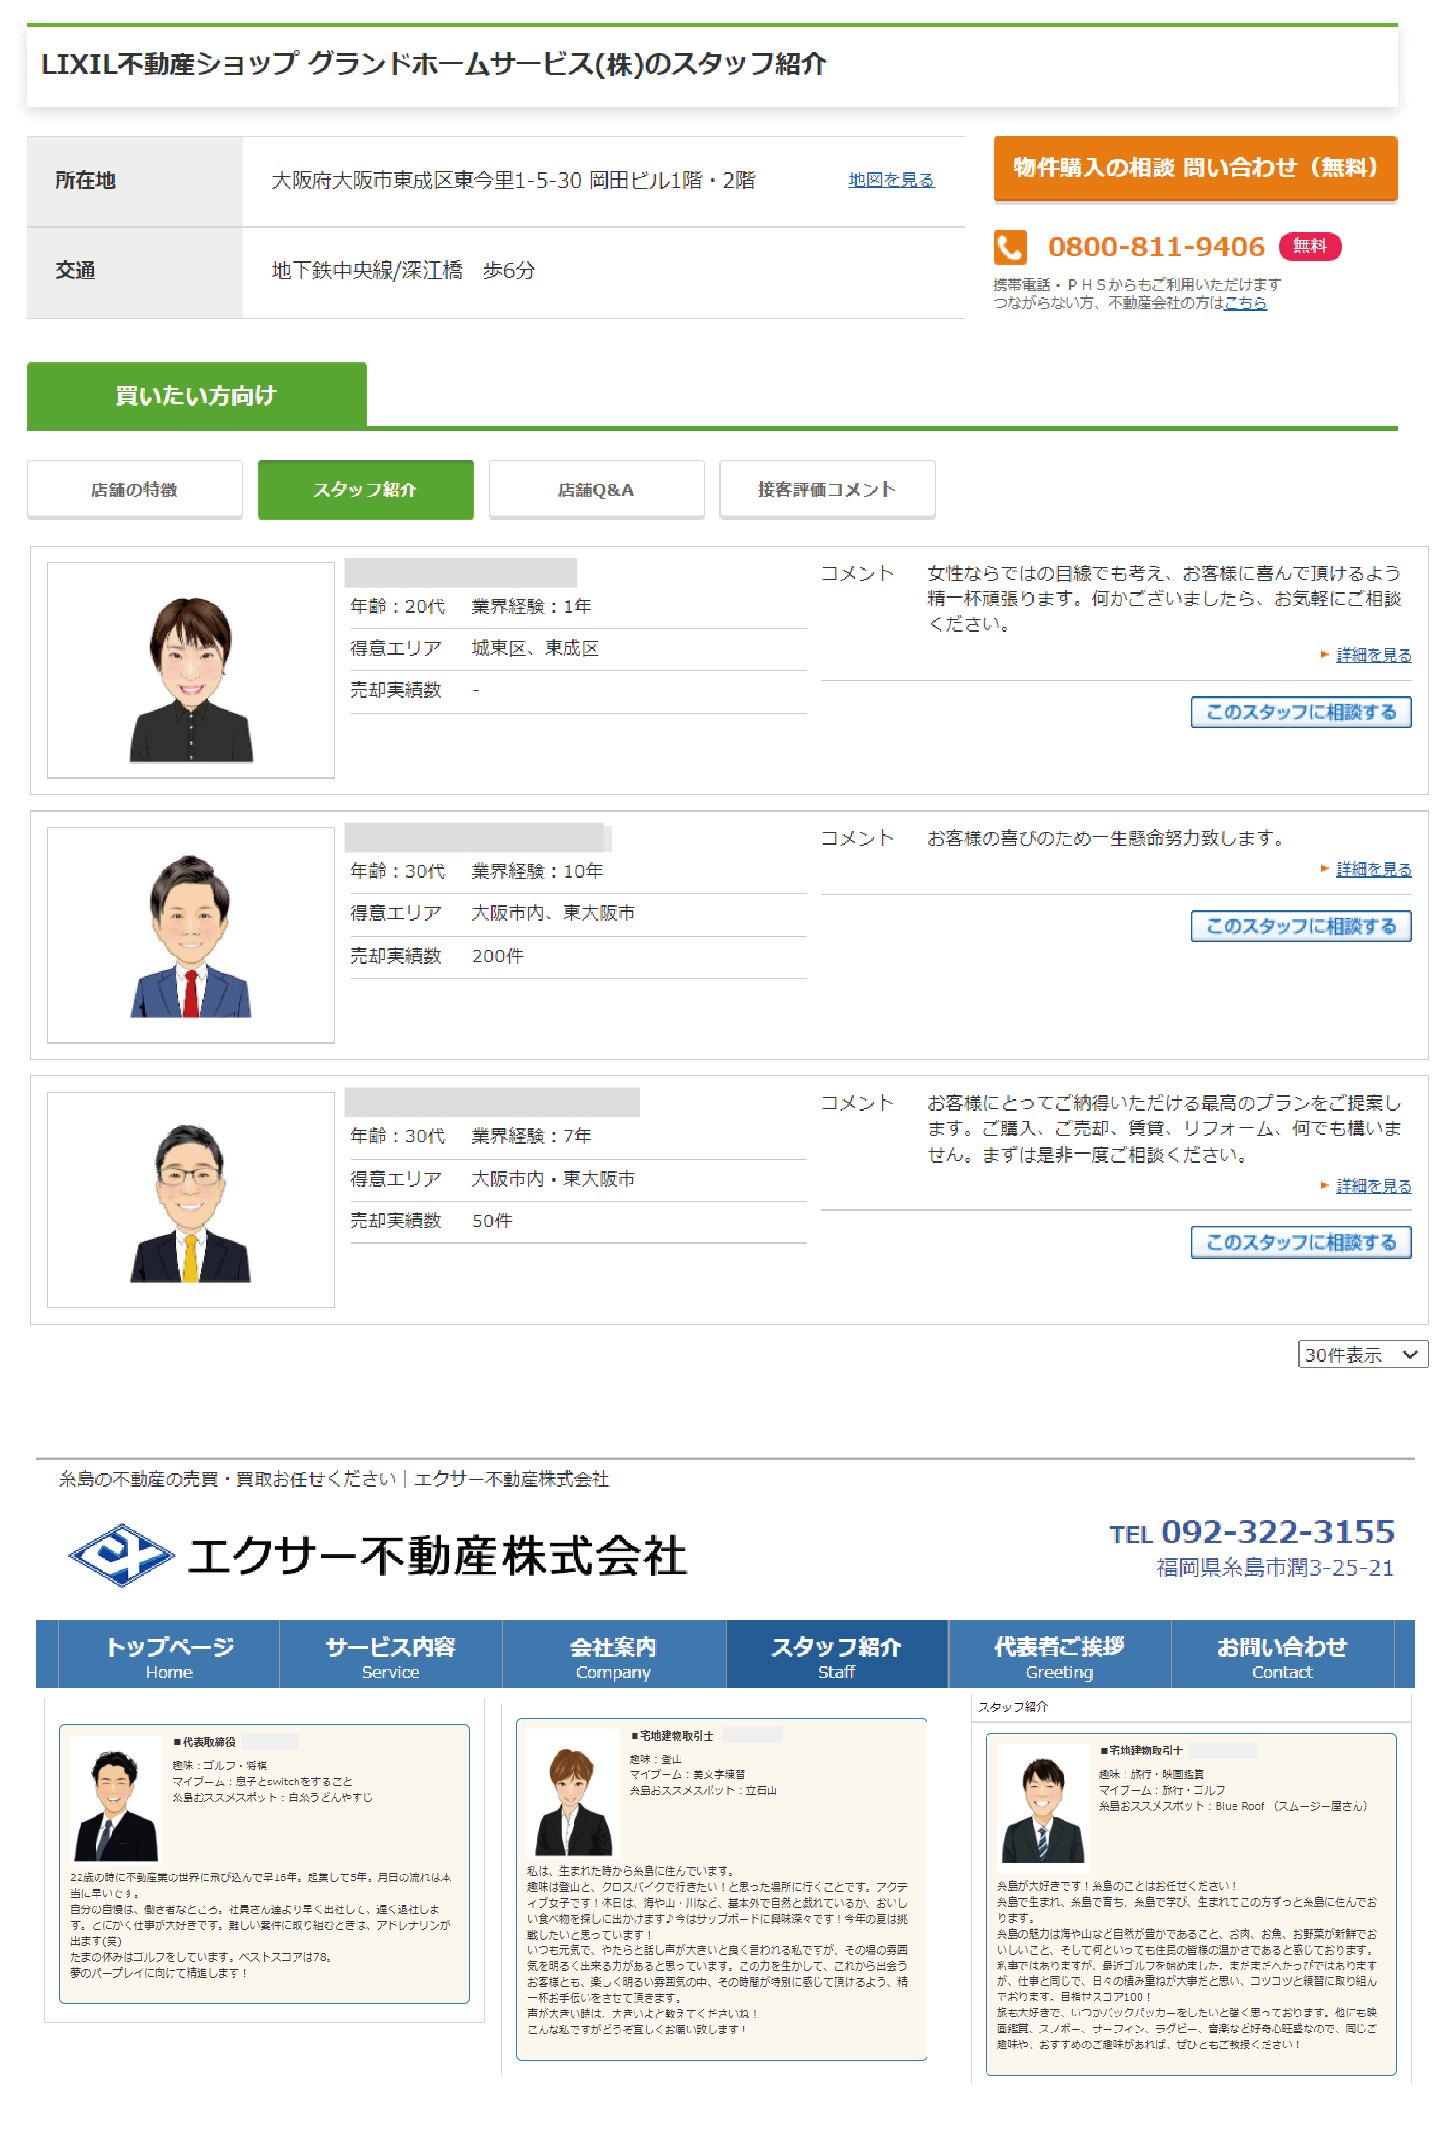This screenshot has width=1438, height=2135.
Task: Open 詳細を見る for the 10-year experience staff
Action: coord(1373,869)
